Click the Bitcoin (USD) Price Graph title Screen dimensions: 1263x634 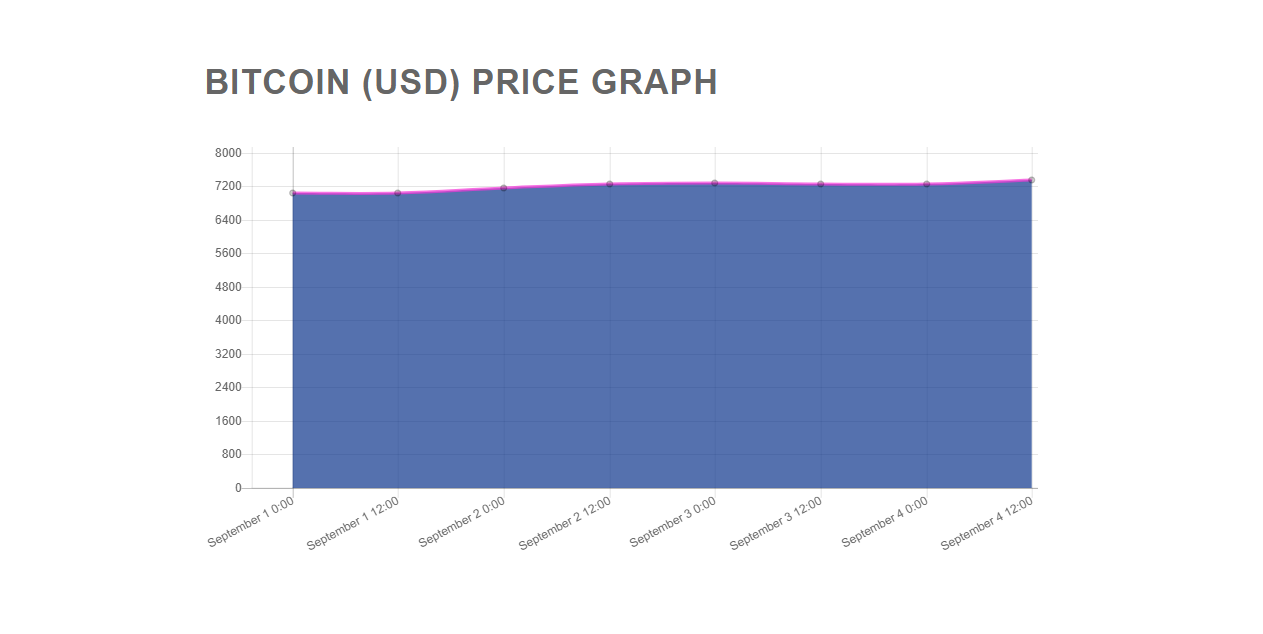[x=461, y=82]
